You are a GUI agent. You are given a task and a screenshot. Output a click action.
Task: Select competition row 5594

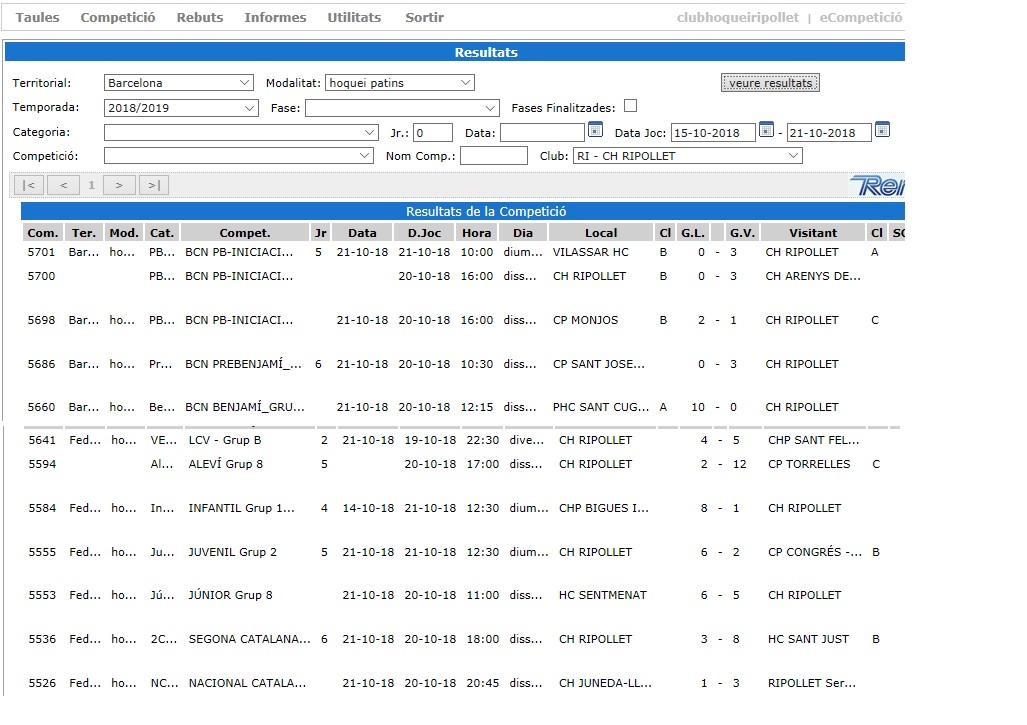click(462, 464)
